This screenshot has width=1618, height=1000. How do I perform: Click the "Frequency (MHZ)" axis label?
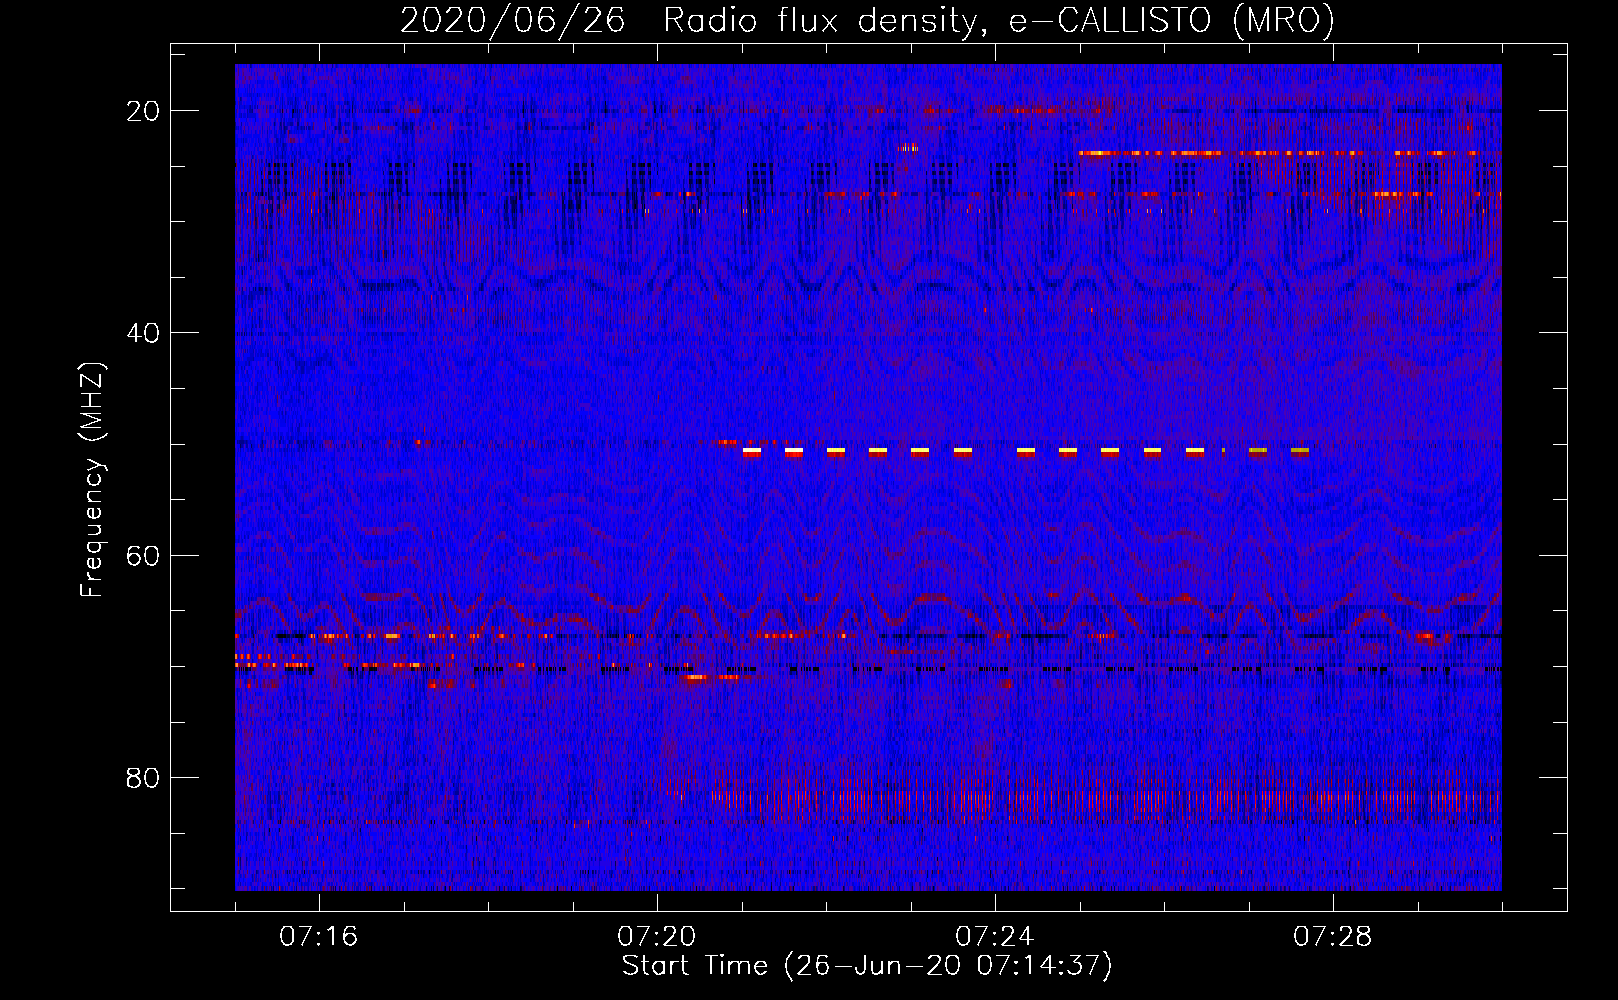(x=92, y=480)
